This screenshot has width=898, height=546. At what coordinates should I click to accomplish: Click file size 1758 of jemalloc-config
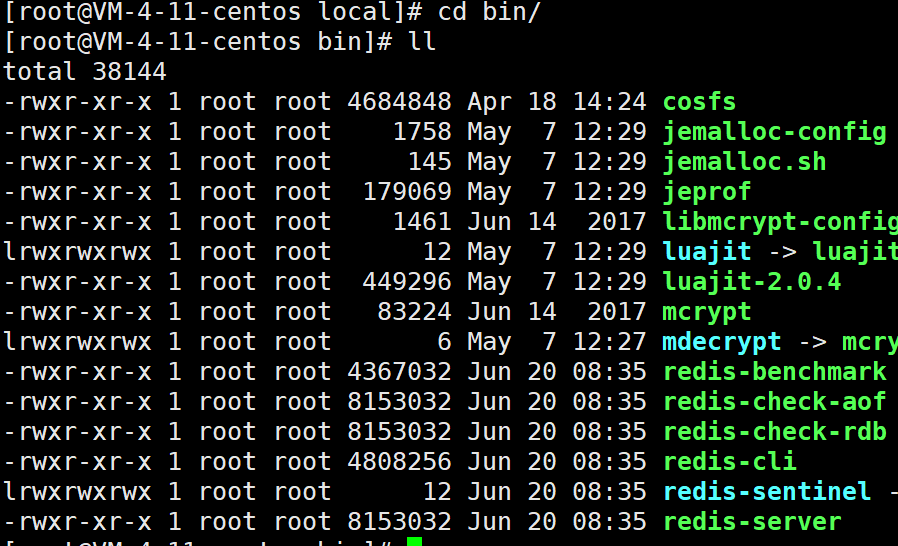coord(422,132)
